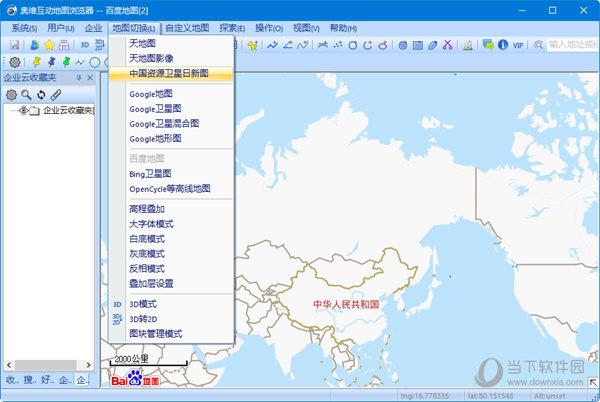Screen dimensions: 600x402
Task: Open settings gear in favorites panel
Action: (x=11, y=94)
